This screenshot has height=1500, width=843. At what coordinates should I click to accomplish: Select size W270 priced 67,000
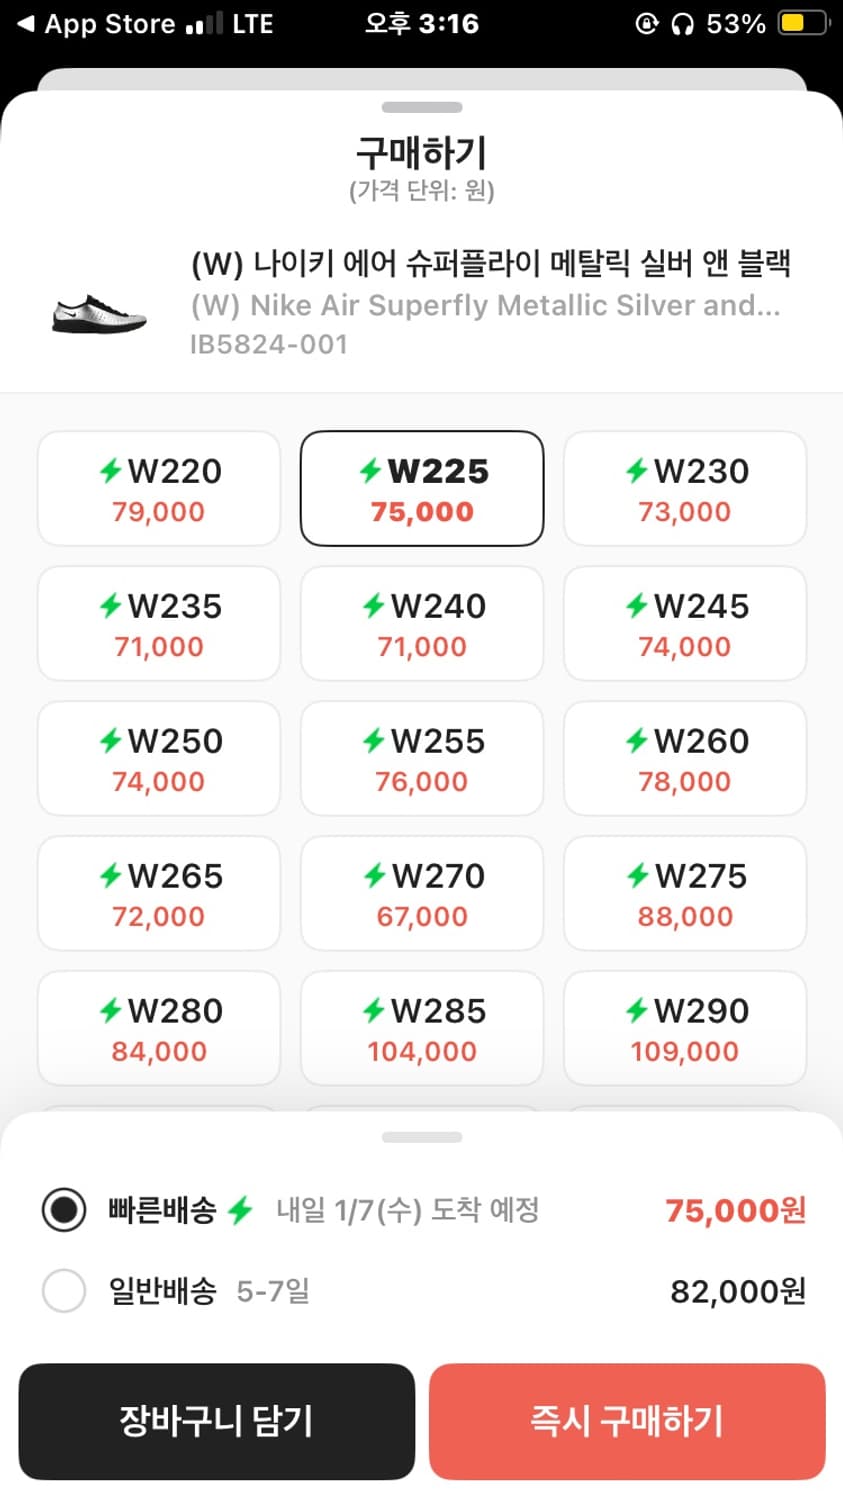point(422,894)
